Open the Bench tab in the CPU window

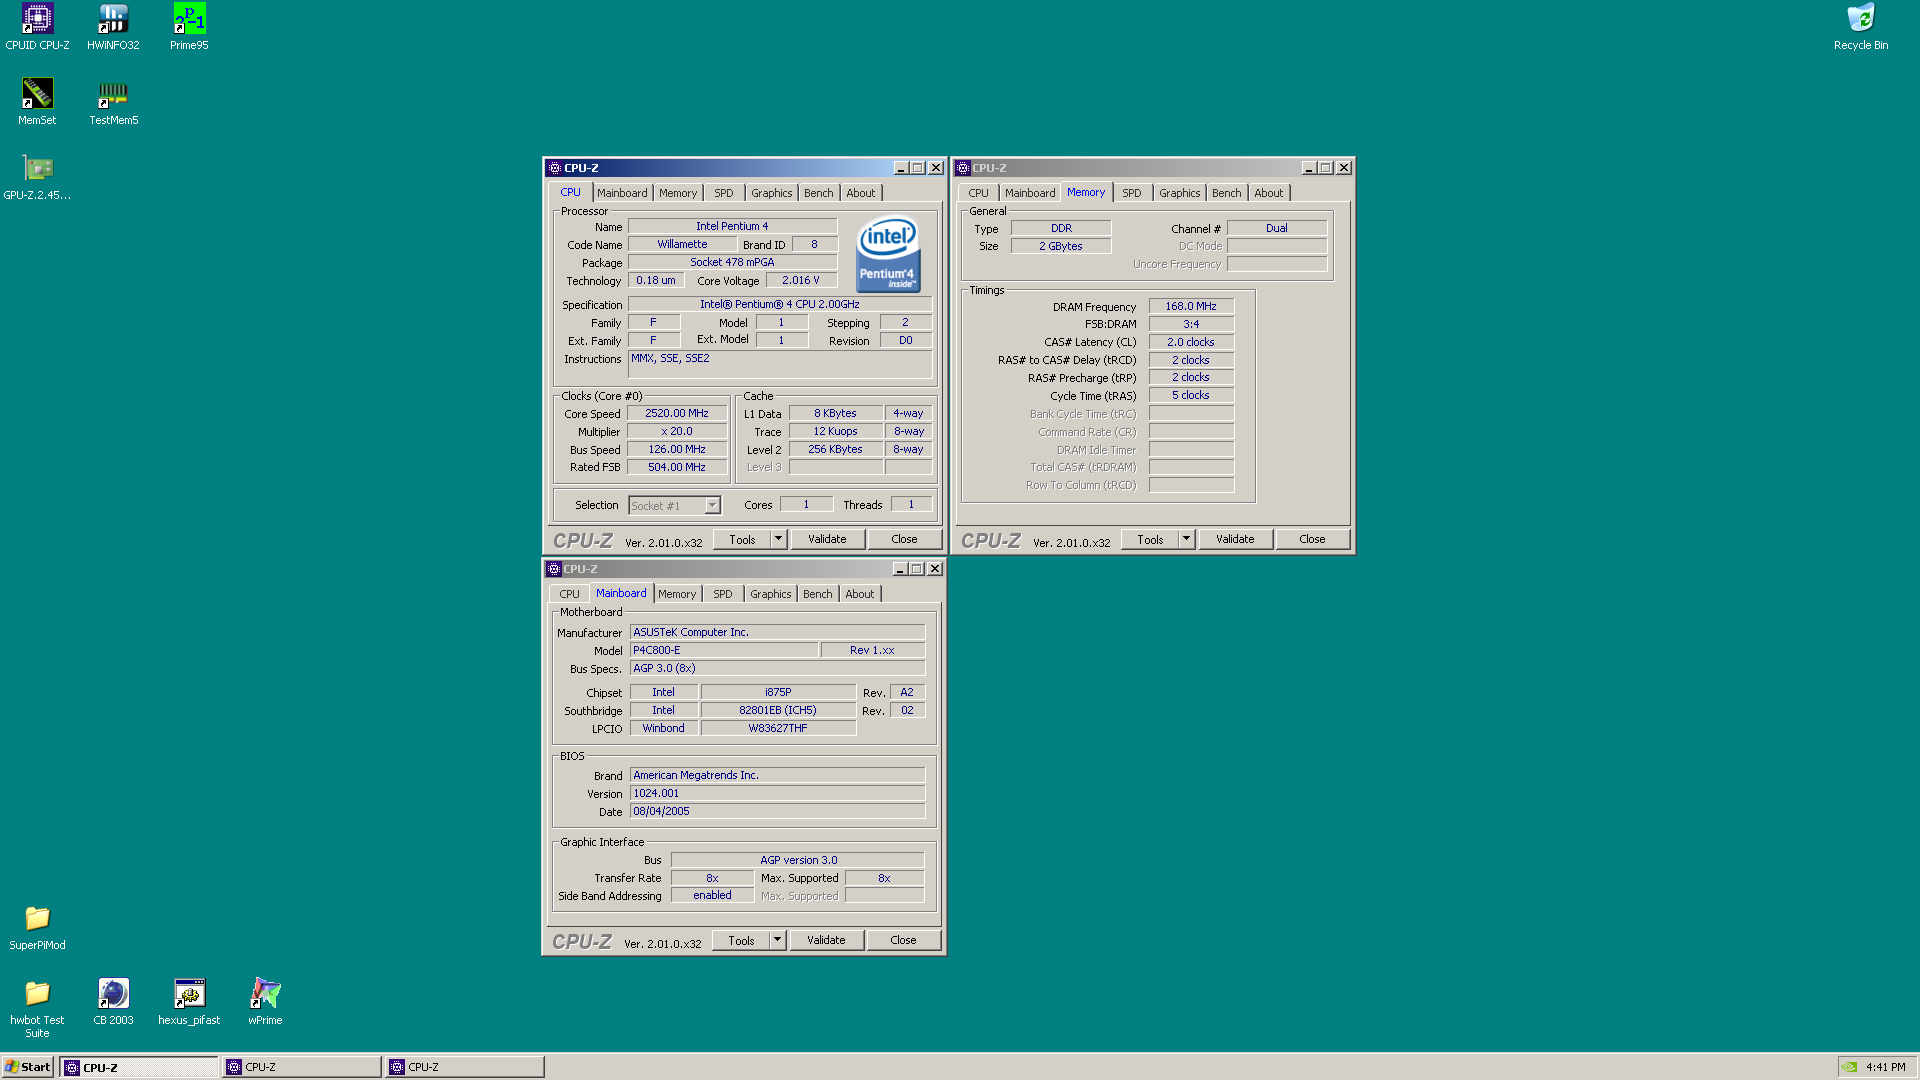coord(819,193)
